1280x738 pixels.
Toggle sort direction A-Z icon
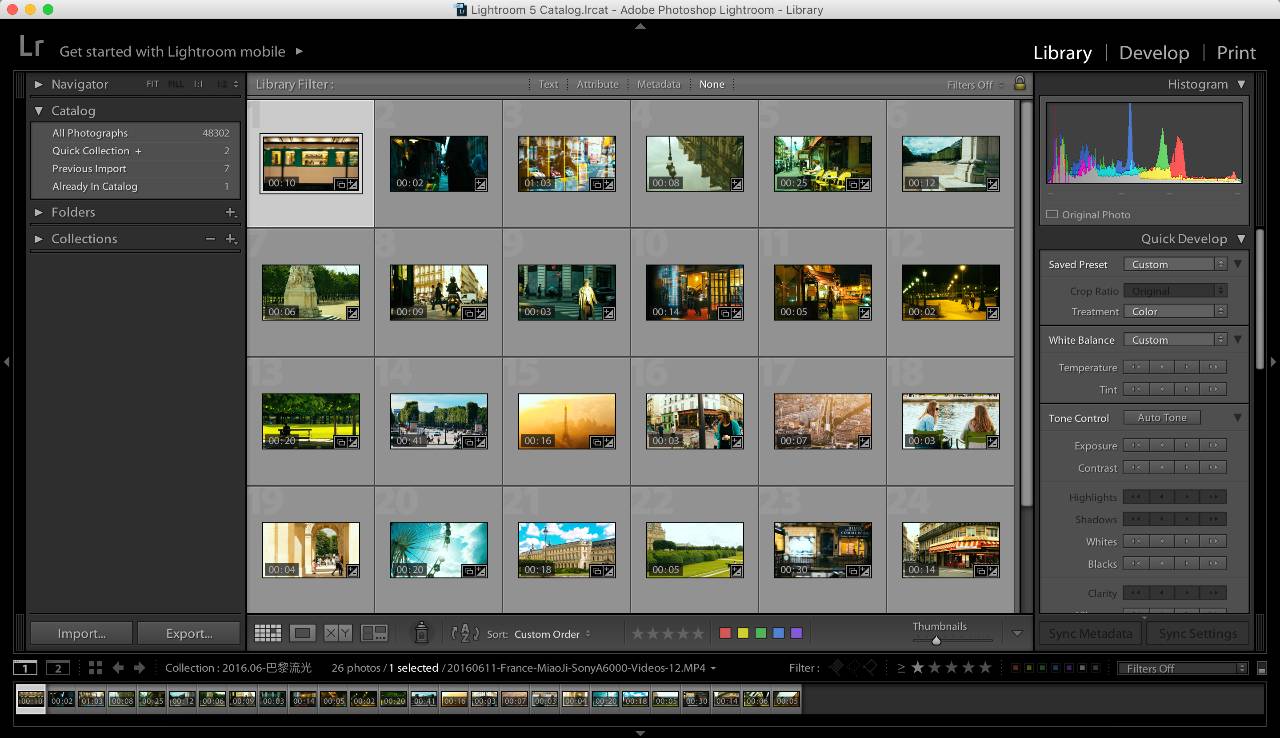(465, 633)
